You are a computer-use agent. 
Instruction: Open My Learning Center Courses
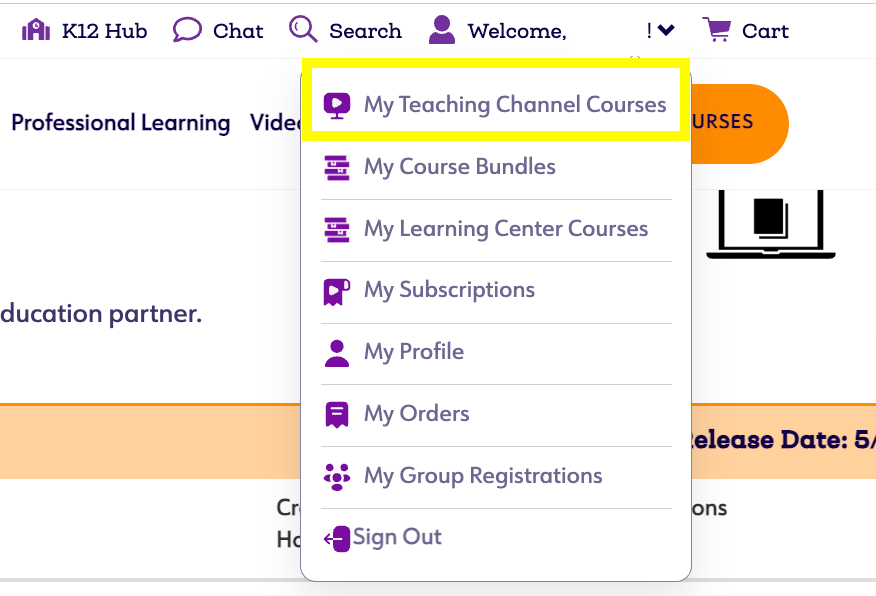pos(505,229)
